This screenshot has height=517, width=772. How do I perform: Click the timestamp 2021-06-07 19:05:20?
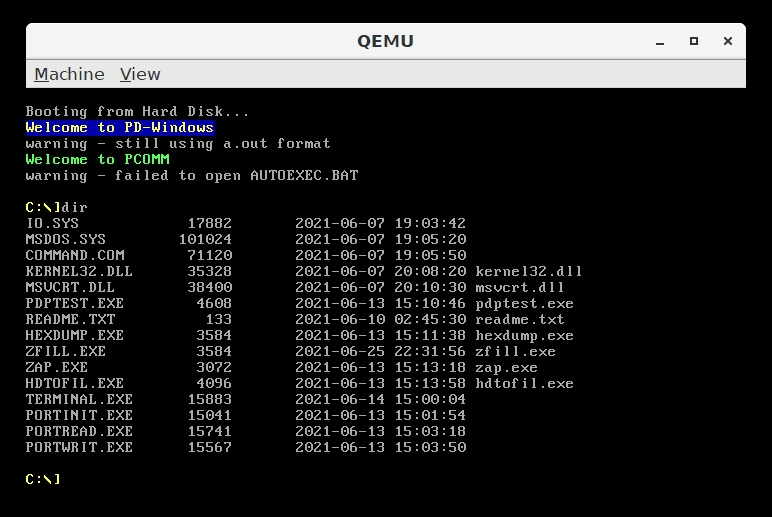[x=381, y=240]
